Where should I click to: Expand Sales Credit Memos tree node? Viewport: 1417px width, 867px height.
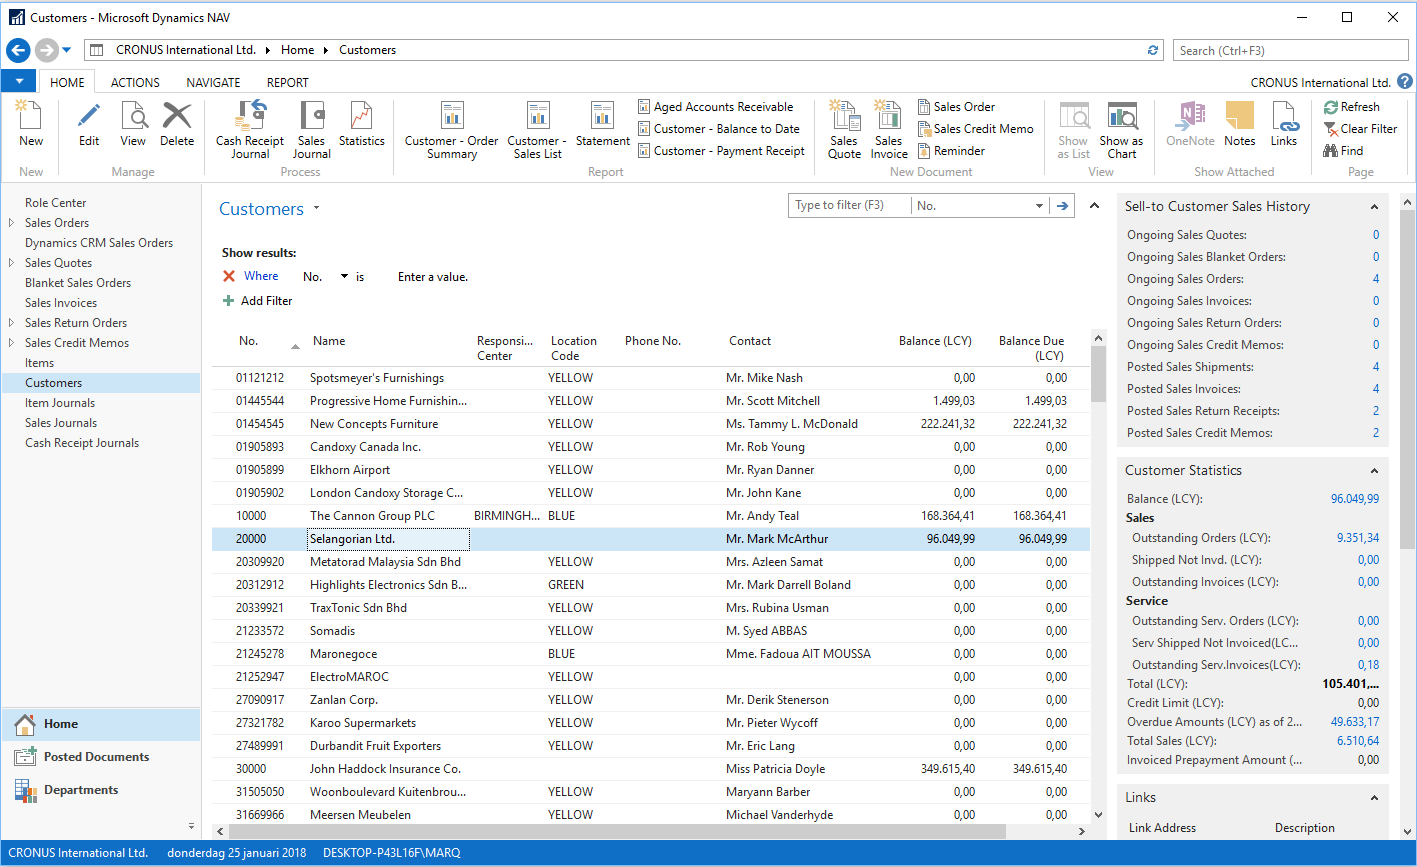tap(12, 343)
